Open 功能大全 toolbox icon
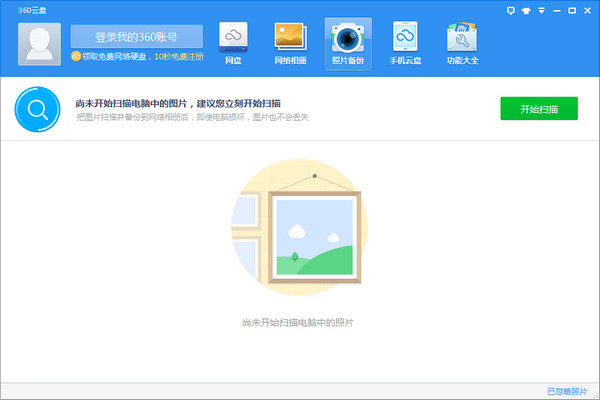 (x=462, y=42)
